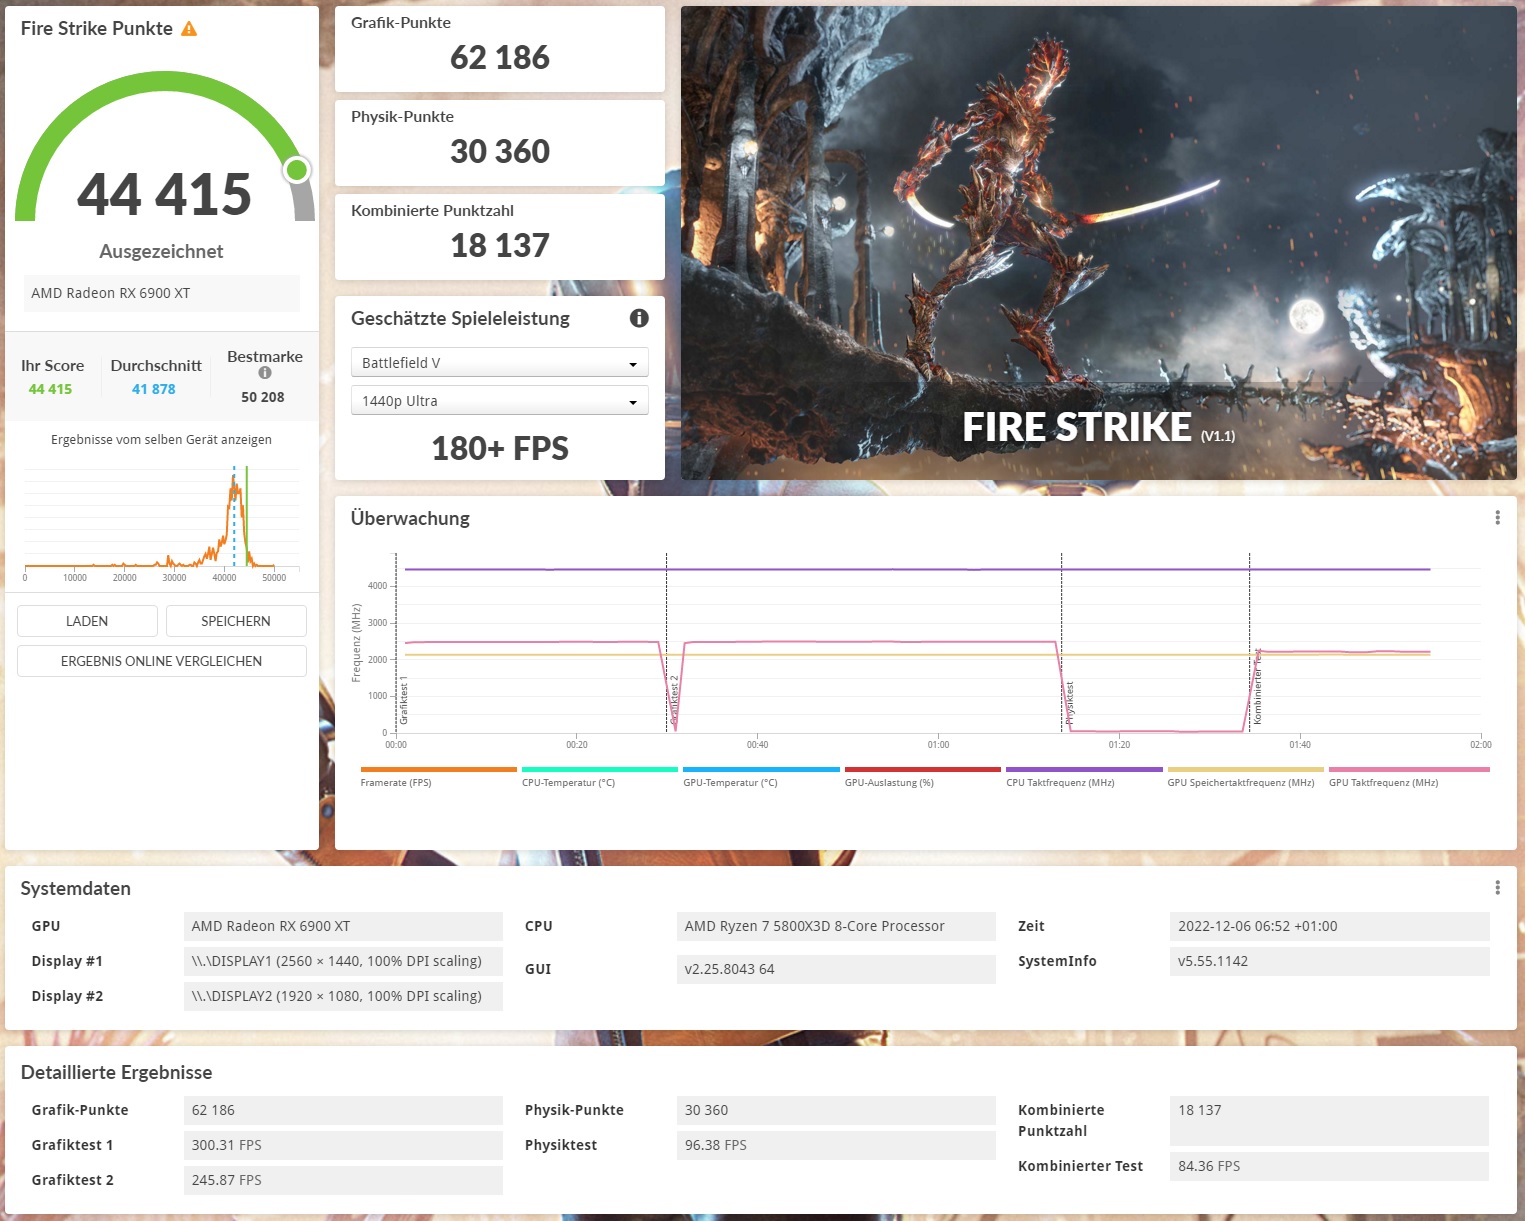Open the three-dot menu in Überwachung panel
The width and height of the screenshot is (1525, 1221).
click(x=1497, y=518)
